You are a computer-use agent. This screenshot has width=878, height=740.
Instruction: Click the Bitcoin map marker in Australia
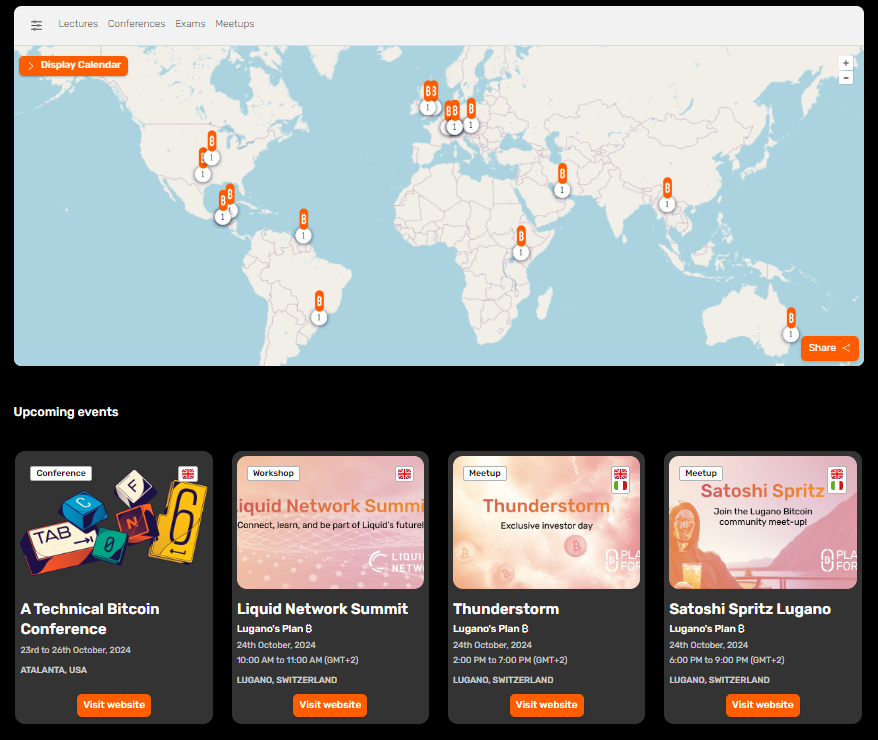(791, 318)
